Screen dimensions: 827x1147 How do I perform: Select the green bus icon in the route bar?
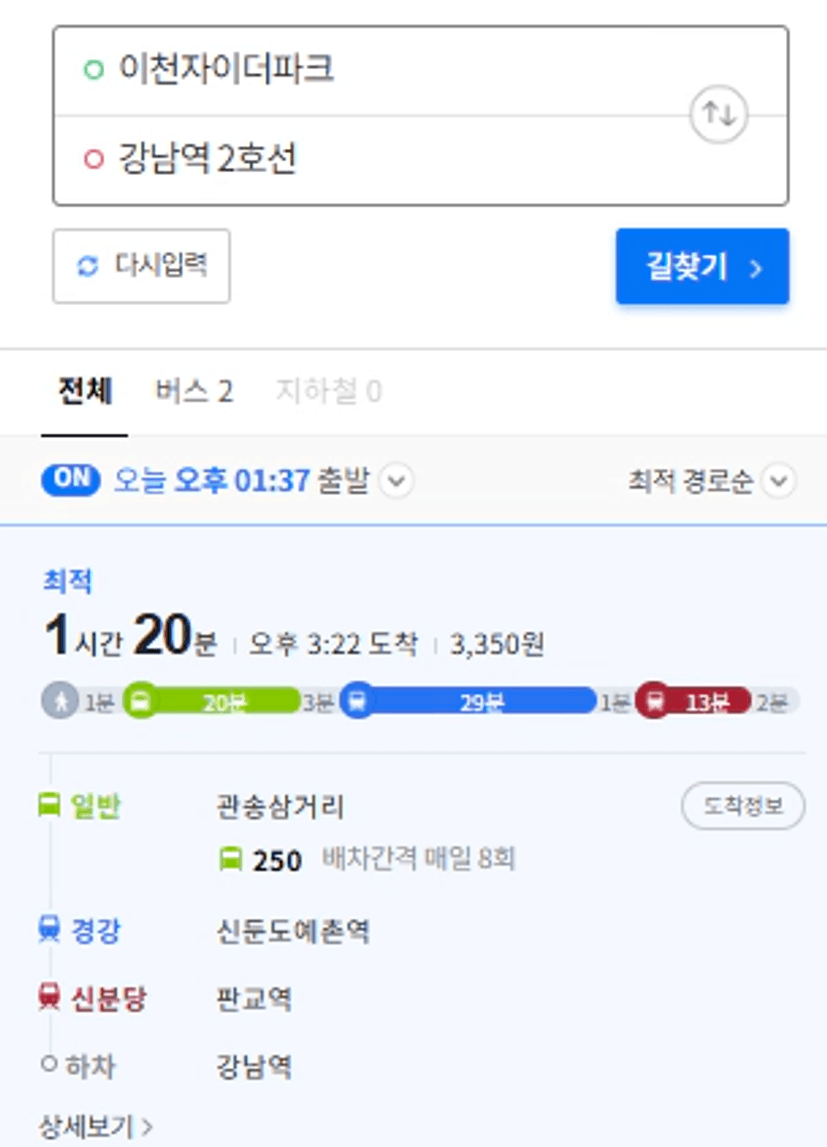point(140,702)
